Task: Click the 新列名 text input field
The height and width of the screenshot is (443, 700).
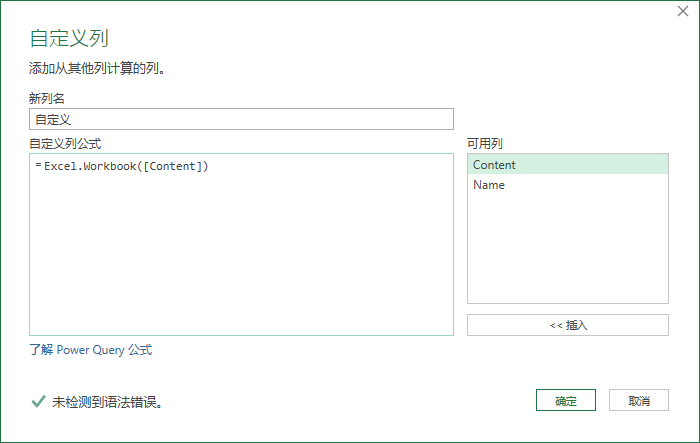Action: coord(242,119)
